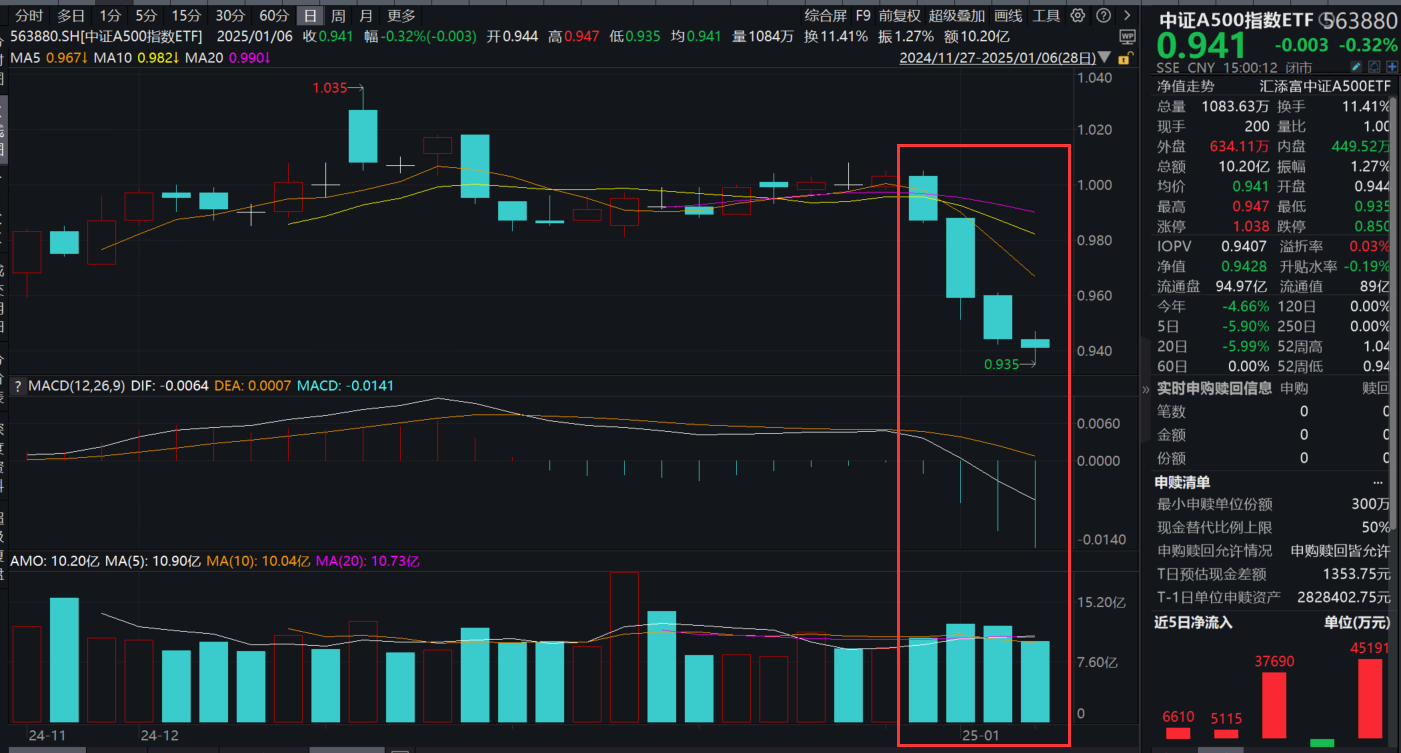Open chart settings gear icon
The image size is (1401, 753).
pyautogui.click(x=1077, y=16)
